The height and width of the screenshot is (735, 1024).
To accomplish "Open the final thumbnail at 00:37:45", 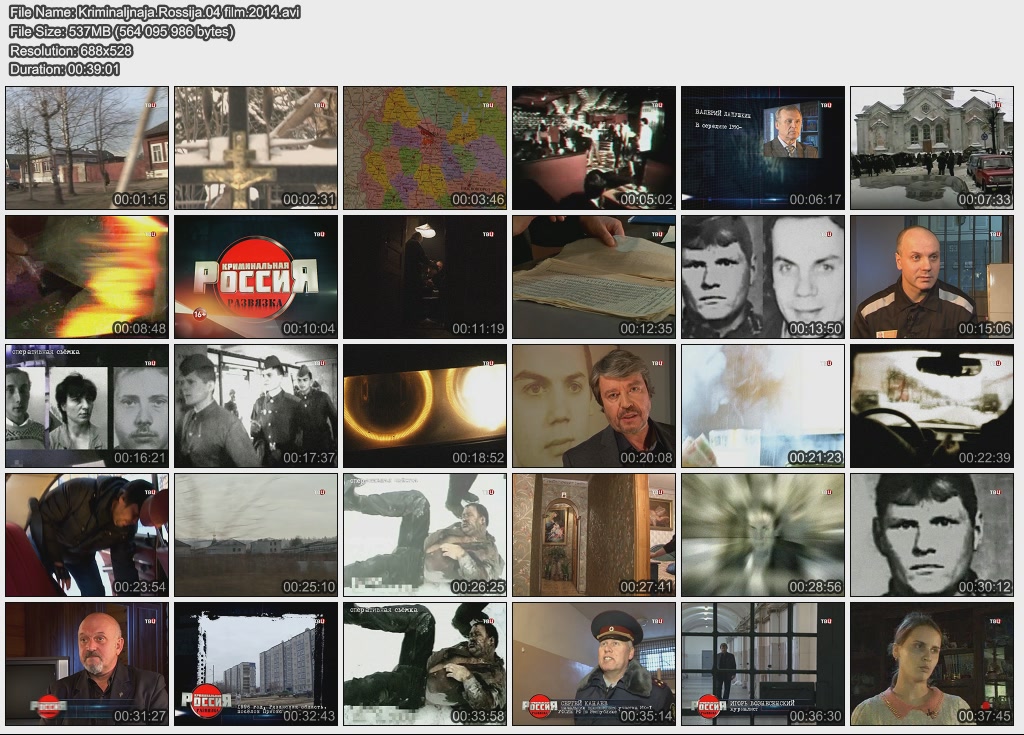I will 932,663.
